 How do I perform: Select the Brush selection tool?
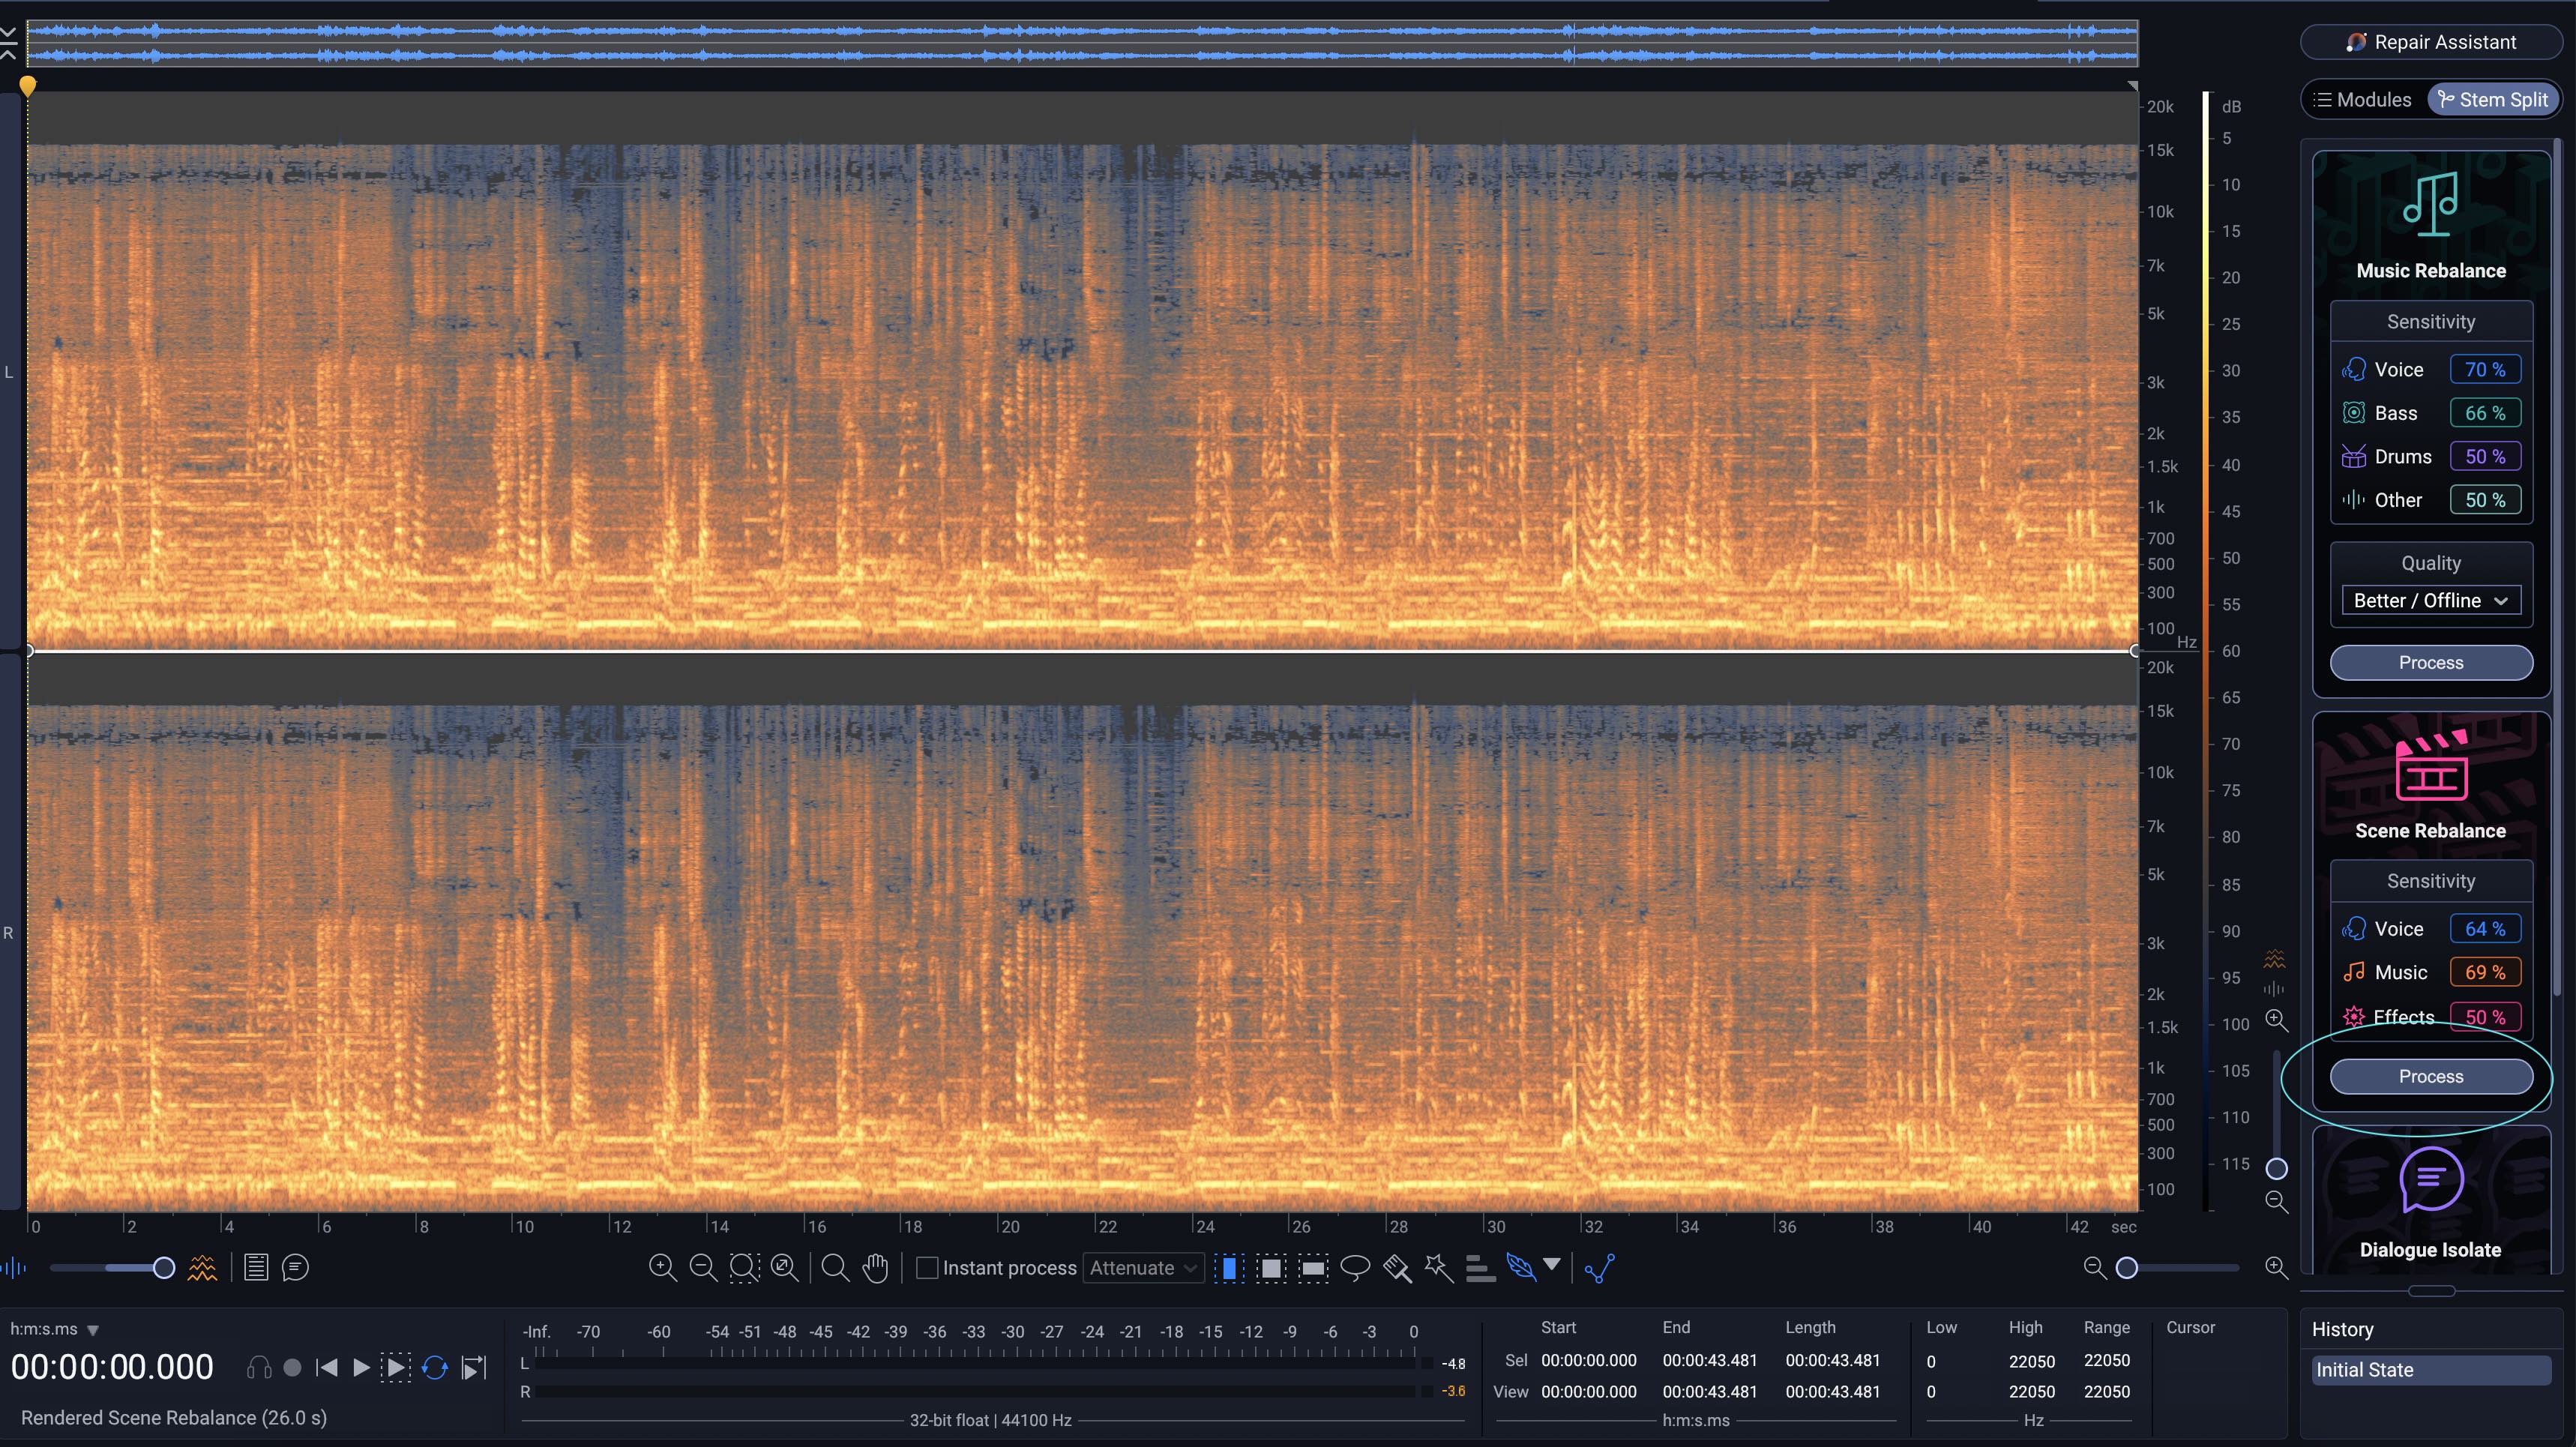coord(1396,1267)
